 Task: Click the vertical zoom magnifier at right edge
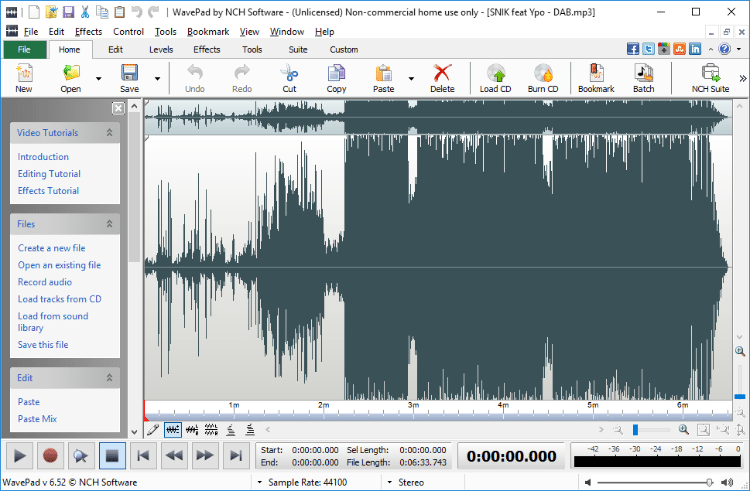[740, 351]
